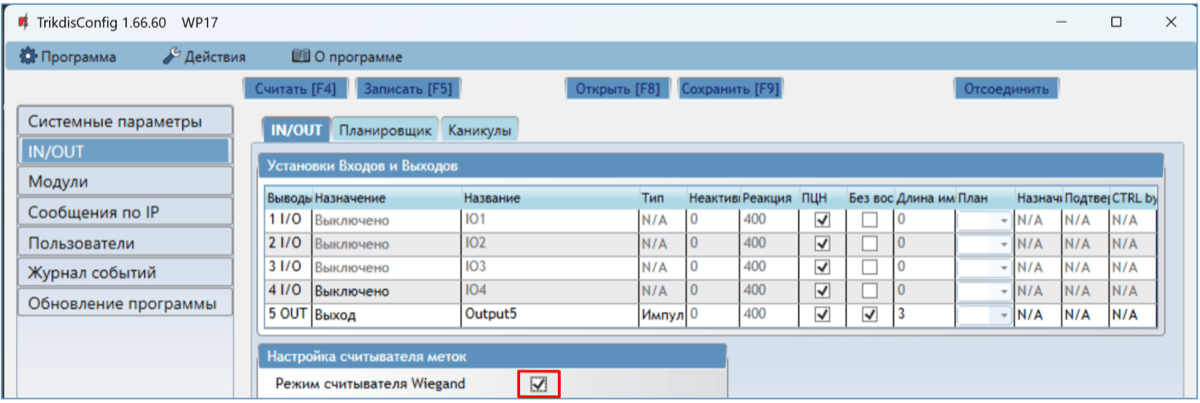Switch to the Каникулы tab
This screenshot has height=403, width=1200.
pyautogui.click(x=480, y=130)
